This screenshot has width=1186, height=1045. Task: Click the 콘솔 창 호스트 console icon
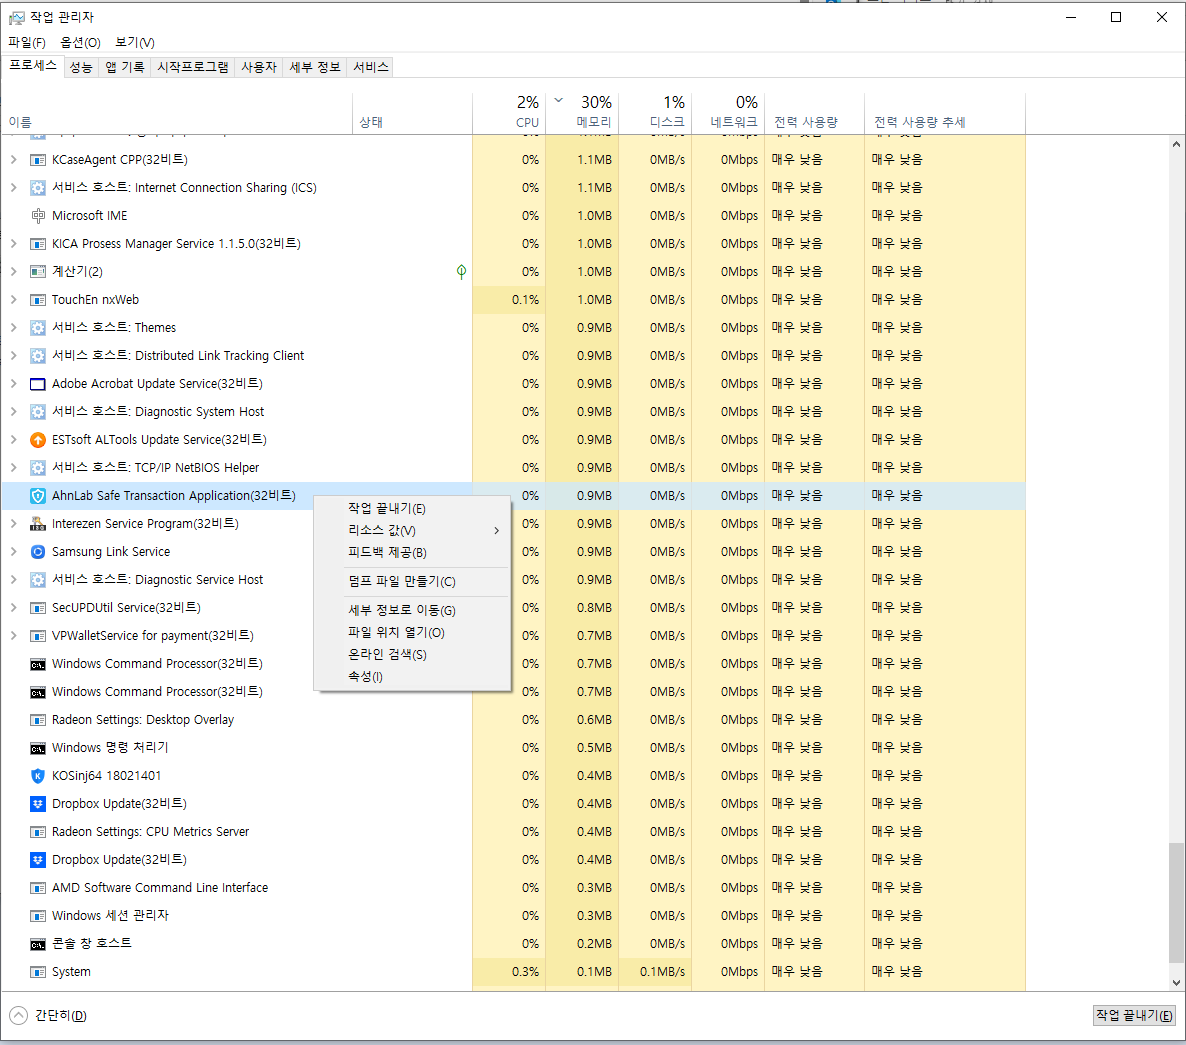coord(38,944)
